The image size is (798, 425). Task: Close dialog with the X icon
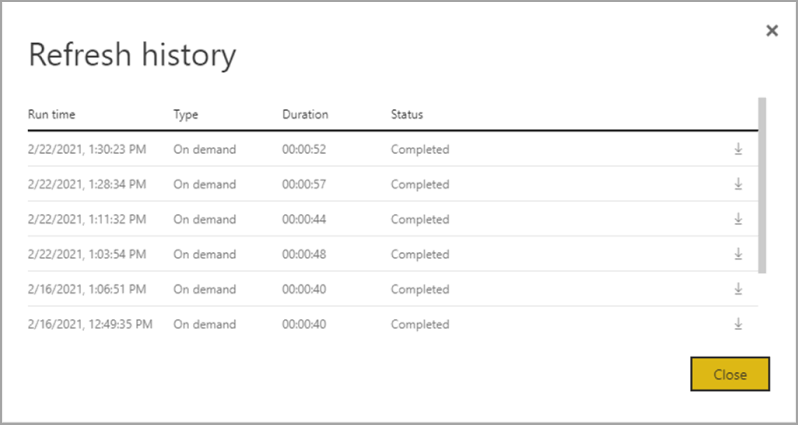point(772,31)
